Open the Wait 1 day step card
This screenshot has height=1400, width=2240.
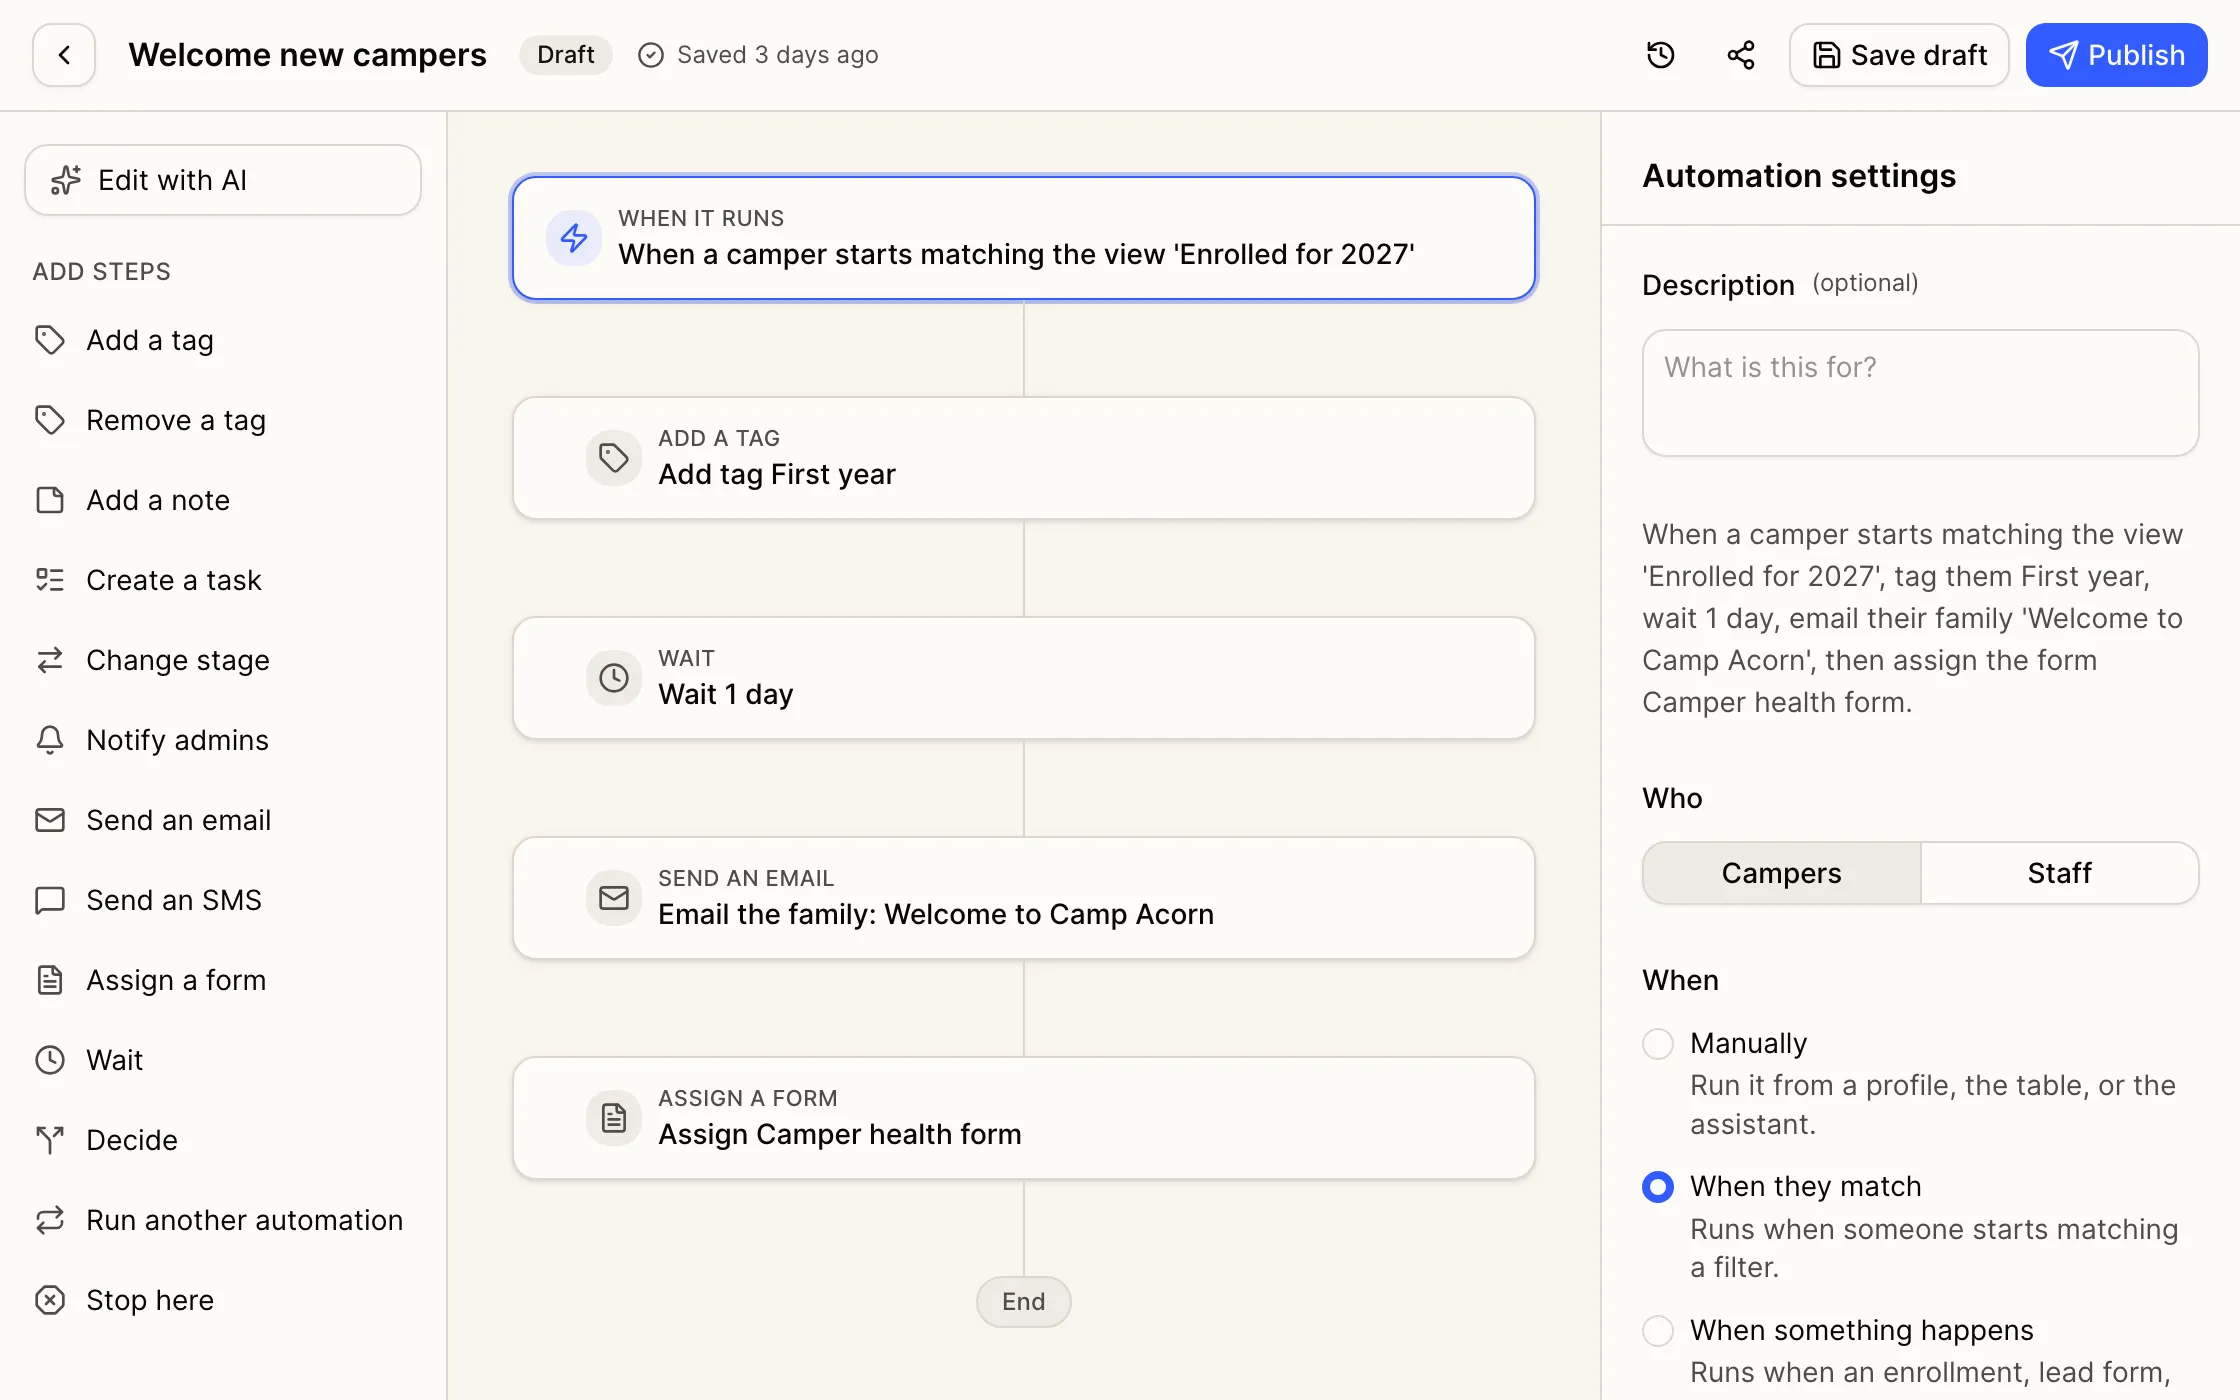[x=1023, y=678]
